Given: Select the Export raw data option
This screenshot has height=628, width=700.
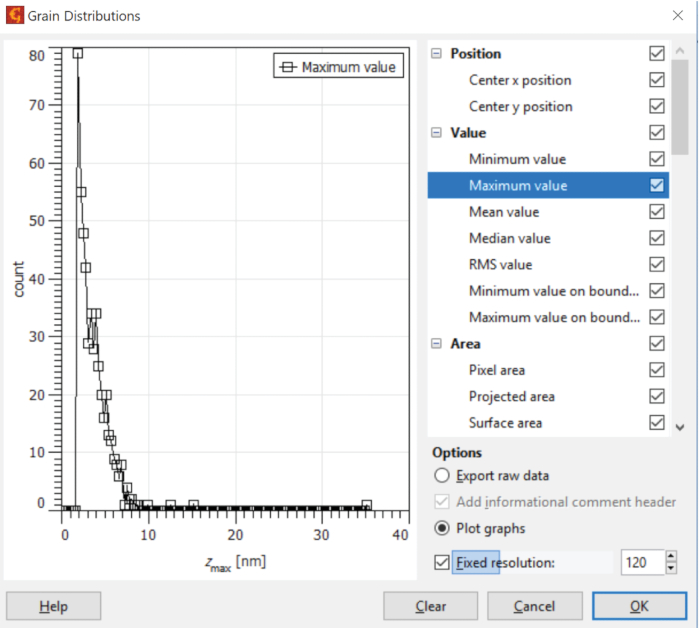Looking at the screenshot, I should (442, 475).
